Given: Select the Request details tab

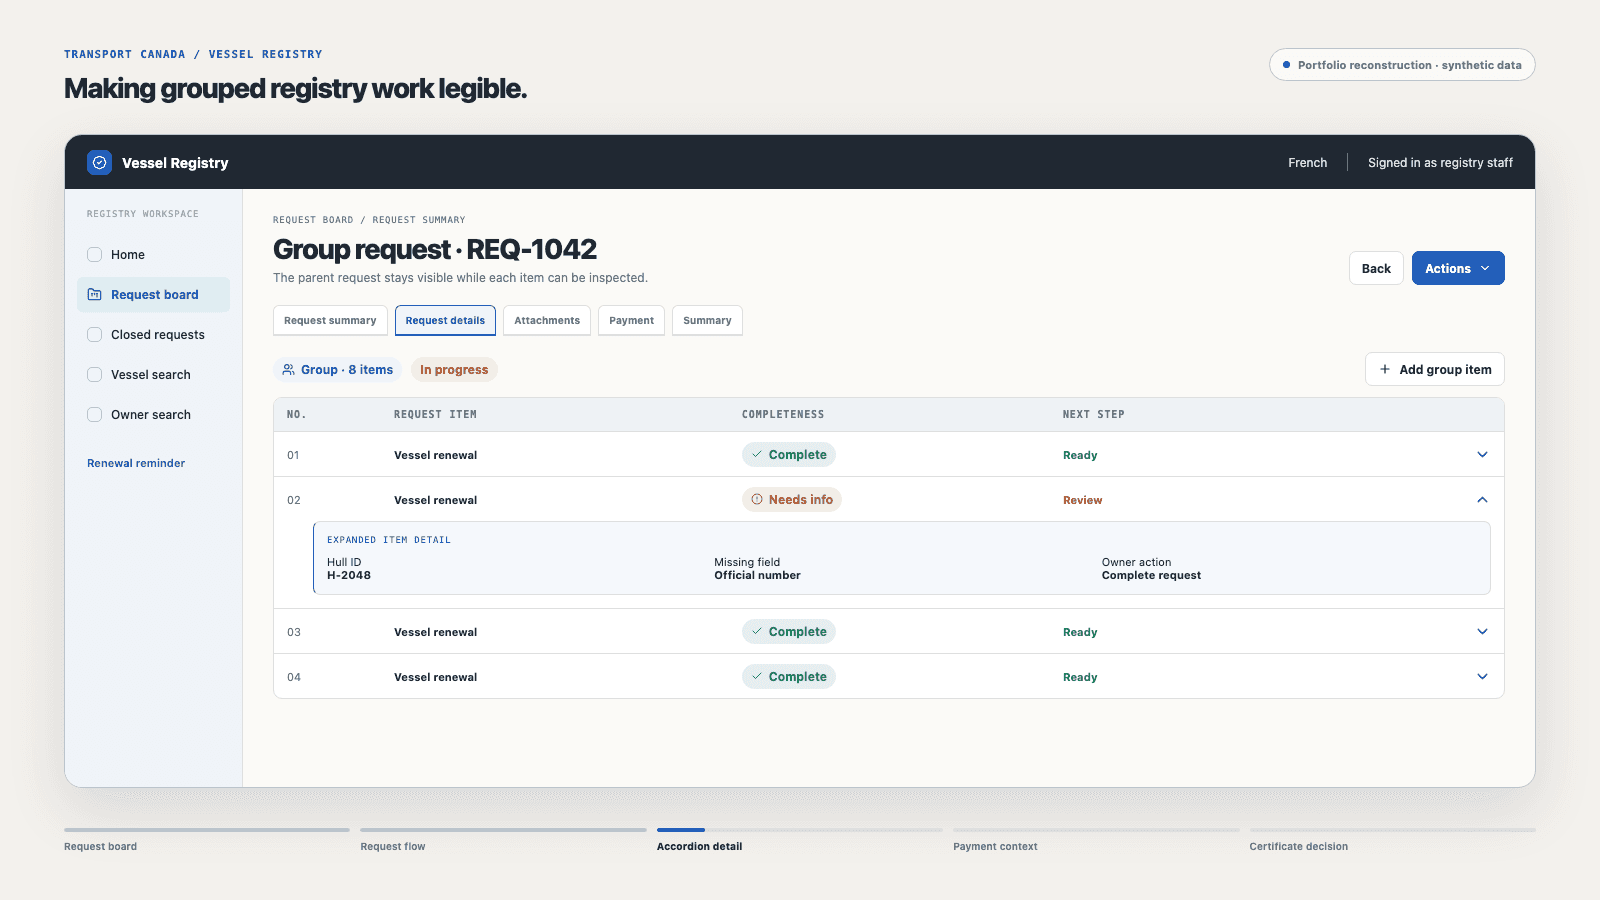Looking at the screenshot, I should click(445, 320).
